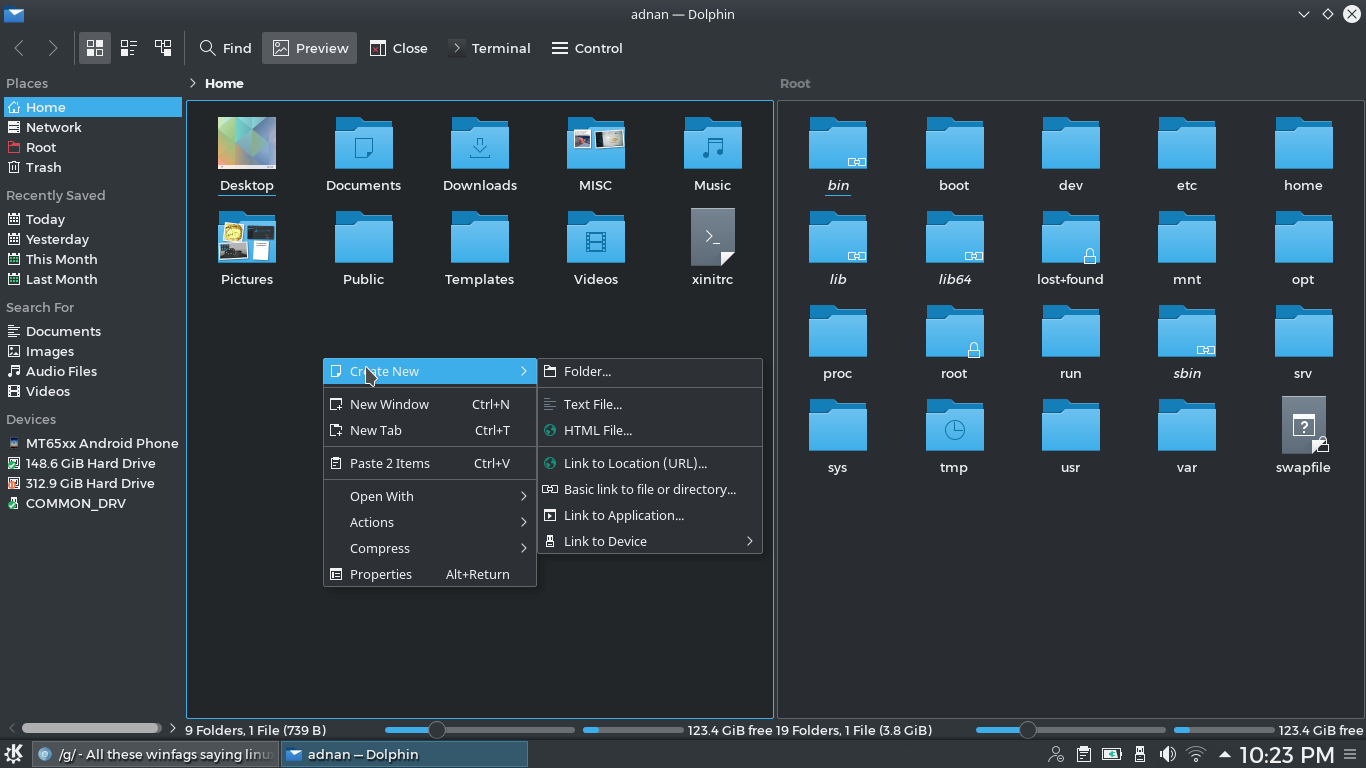Adjust the Root pane zoom slider

click(1027, 730)
